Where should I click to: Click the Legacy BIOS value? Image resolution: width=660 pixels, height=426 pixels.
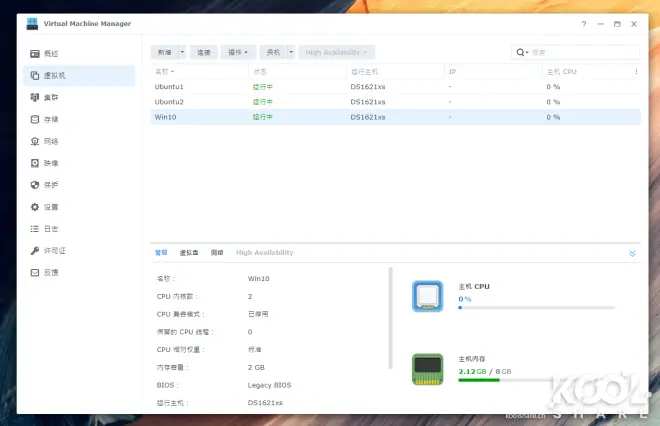click(269, 385)
